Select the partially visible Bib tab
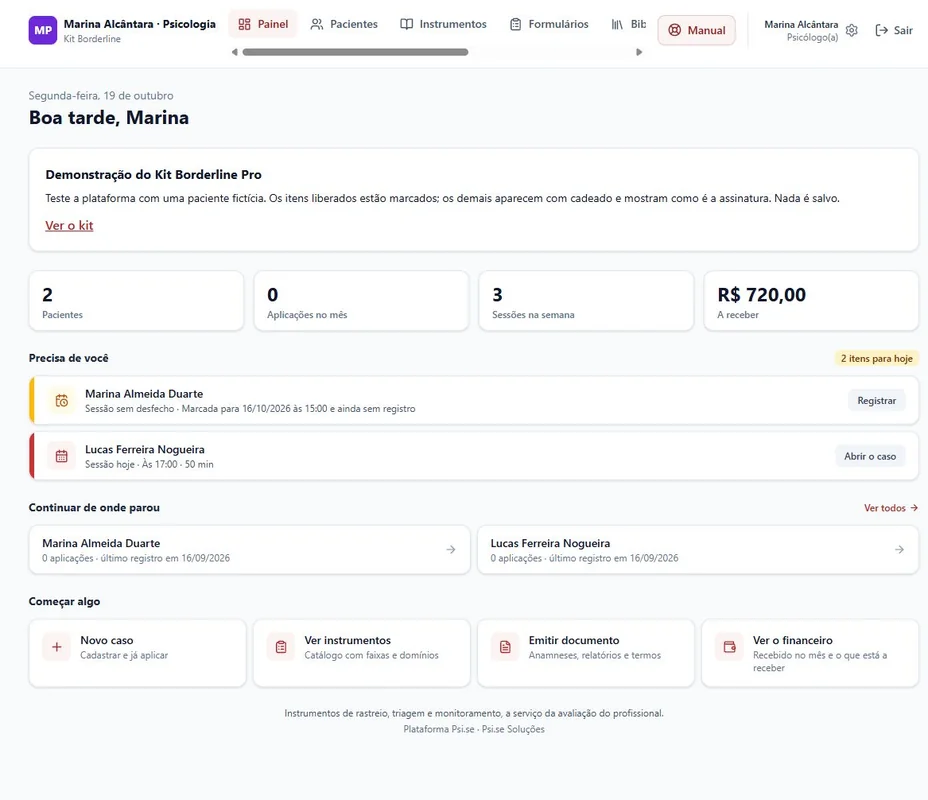This screenshot has width=928, height=800. (628, 24)
